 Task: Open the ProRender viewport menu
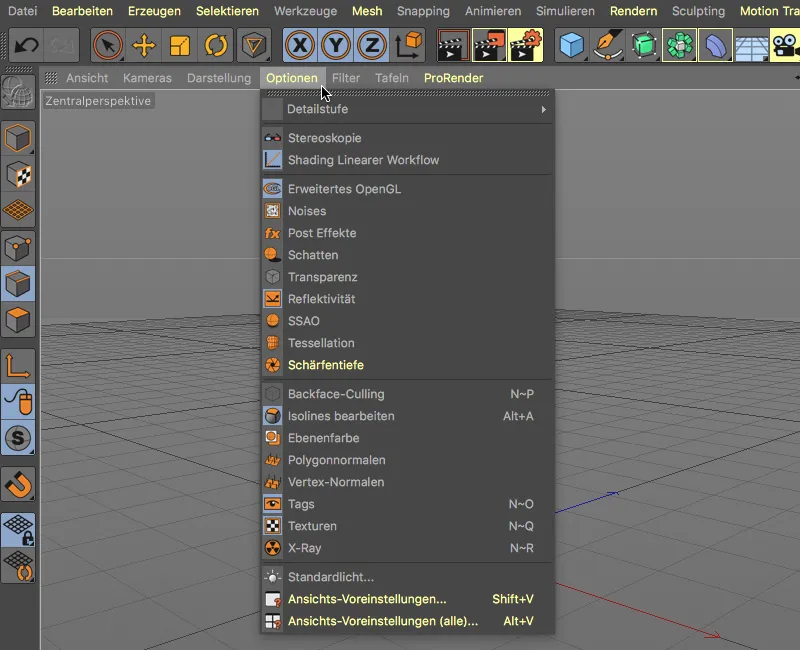pyautogui.click(x=453, y=78)
